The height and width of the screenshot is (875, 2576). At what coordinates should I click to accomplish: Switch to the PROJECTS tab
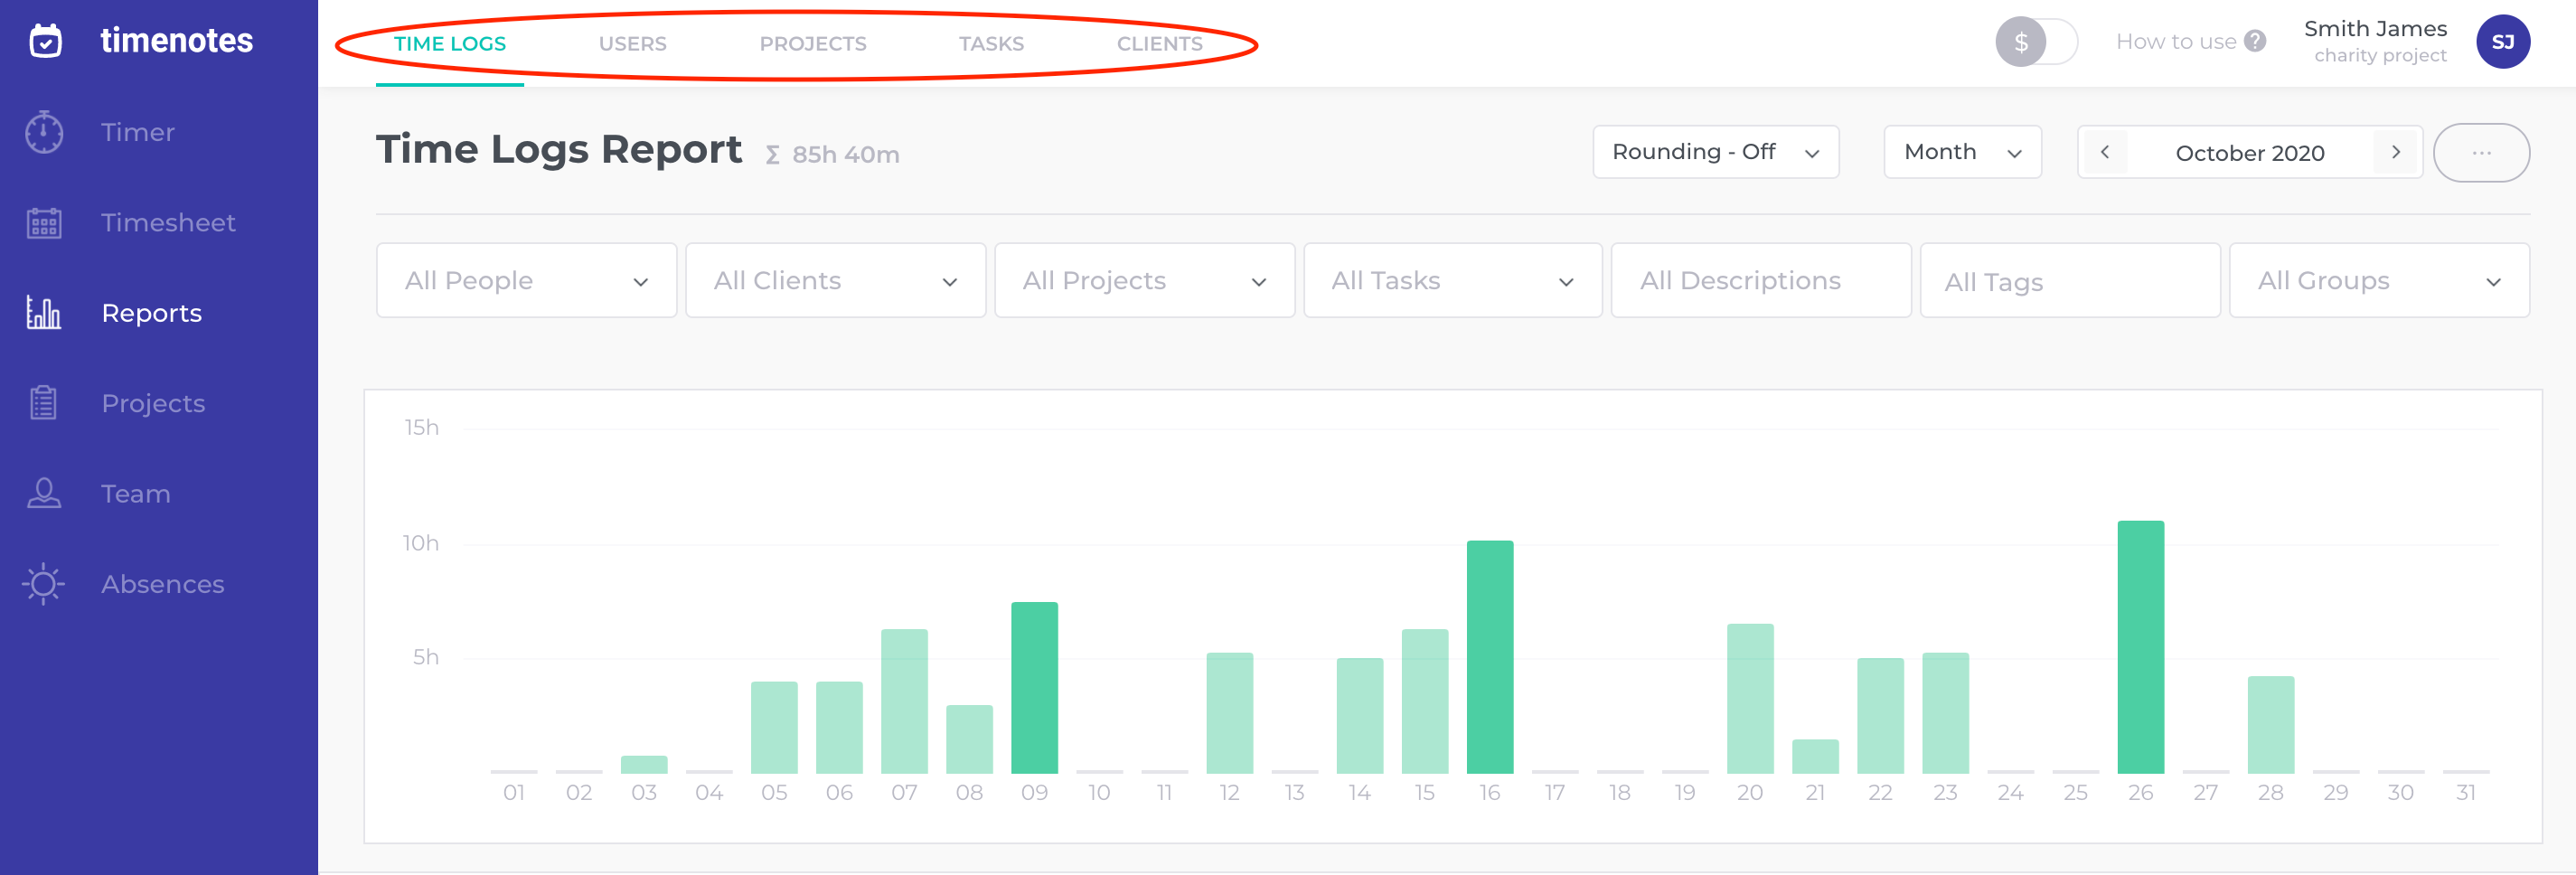[x=813, y=44]
